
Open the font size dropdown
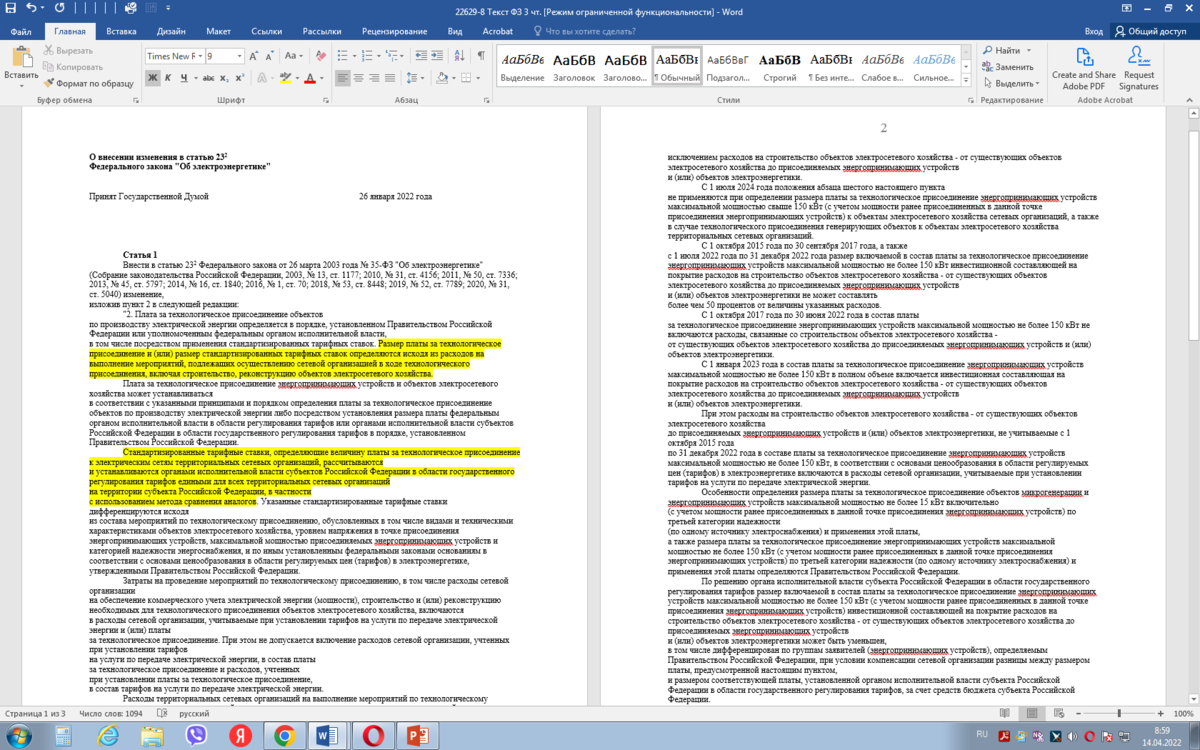(238, 56)
